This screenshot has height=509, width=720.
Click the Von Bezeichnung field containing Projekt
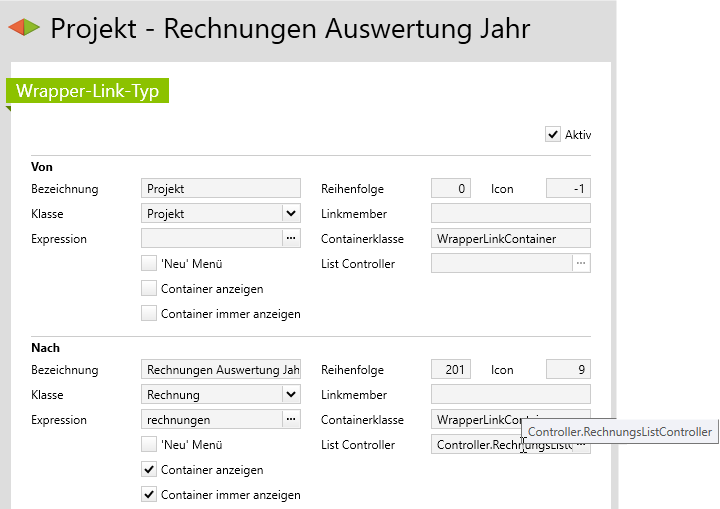point(220,188)
